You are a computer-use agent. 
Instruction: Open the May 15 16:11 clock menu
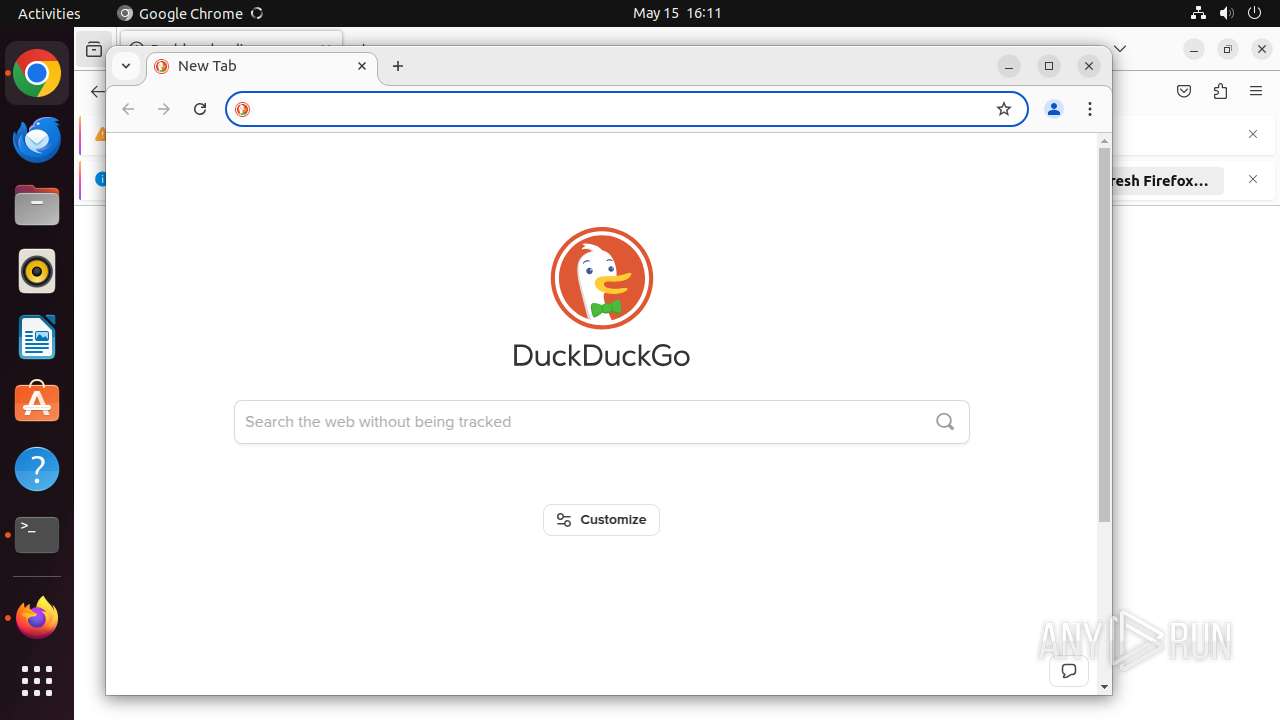(x=677, y=13)
